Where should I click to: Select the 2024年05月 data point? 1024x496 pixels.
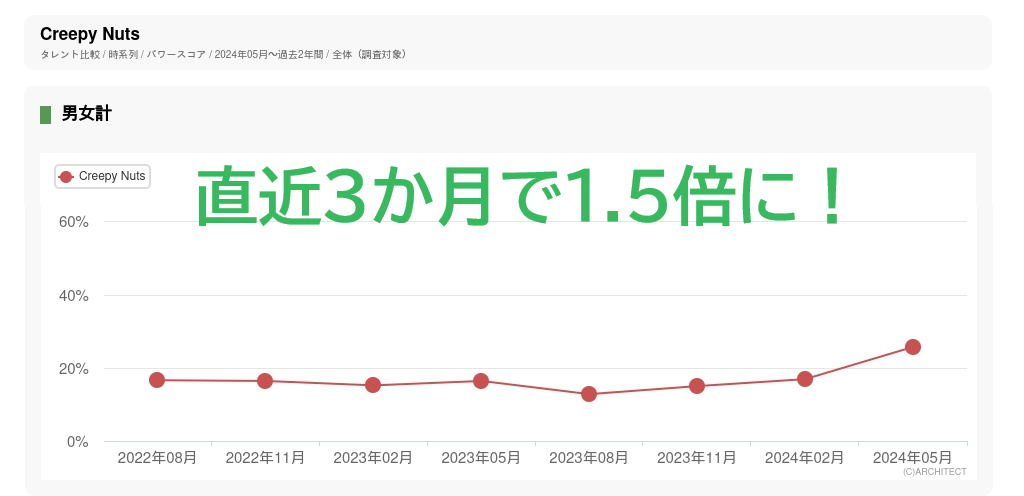(x=912, y=347)
